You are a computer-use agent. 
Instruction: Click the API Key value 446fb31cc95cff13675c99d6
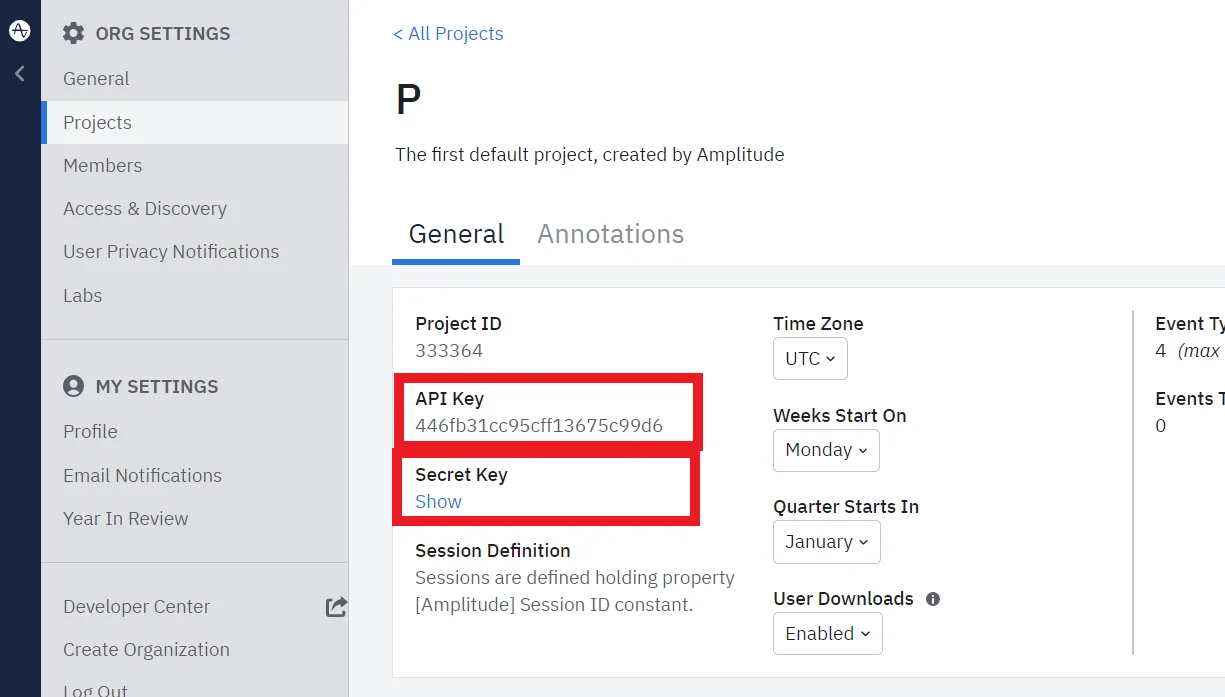coord(539,425)
